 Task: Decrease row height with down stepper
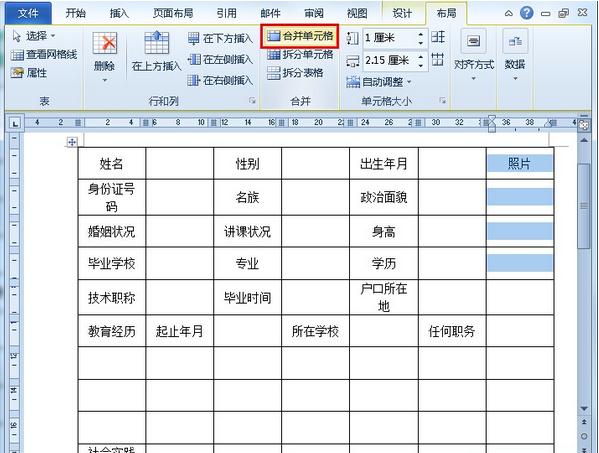pos(421,42)
